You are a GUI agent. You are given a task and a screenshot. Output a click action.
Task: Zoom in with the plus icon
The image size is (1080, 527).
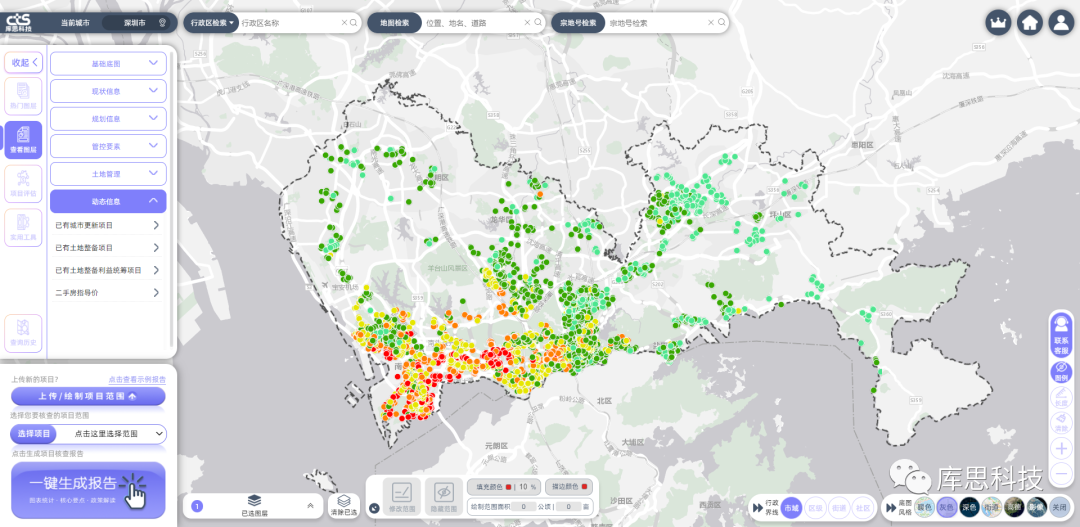[1061, 448]
